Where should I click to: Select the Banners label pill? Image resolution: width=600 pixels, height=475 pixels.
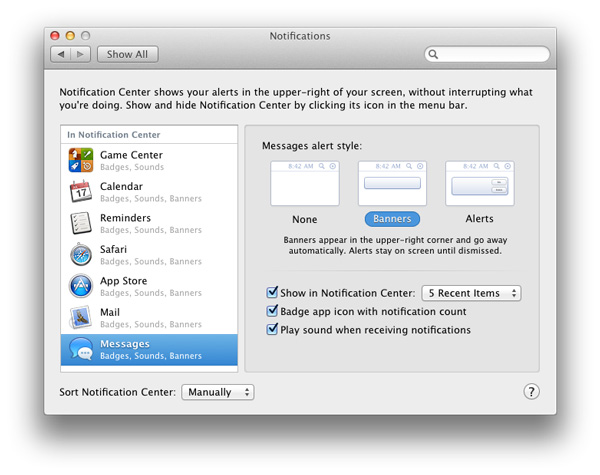[392, 219]
